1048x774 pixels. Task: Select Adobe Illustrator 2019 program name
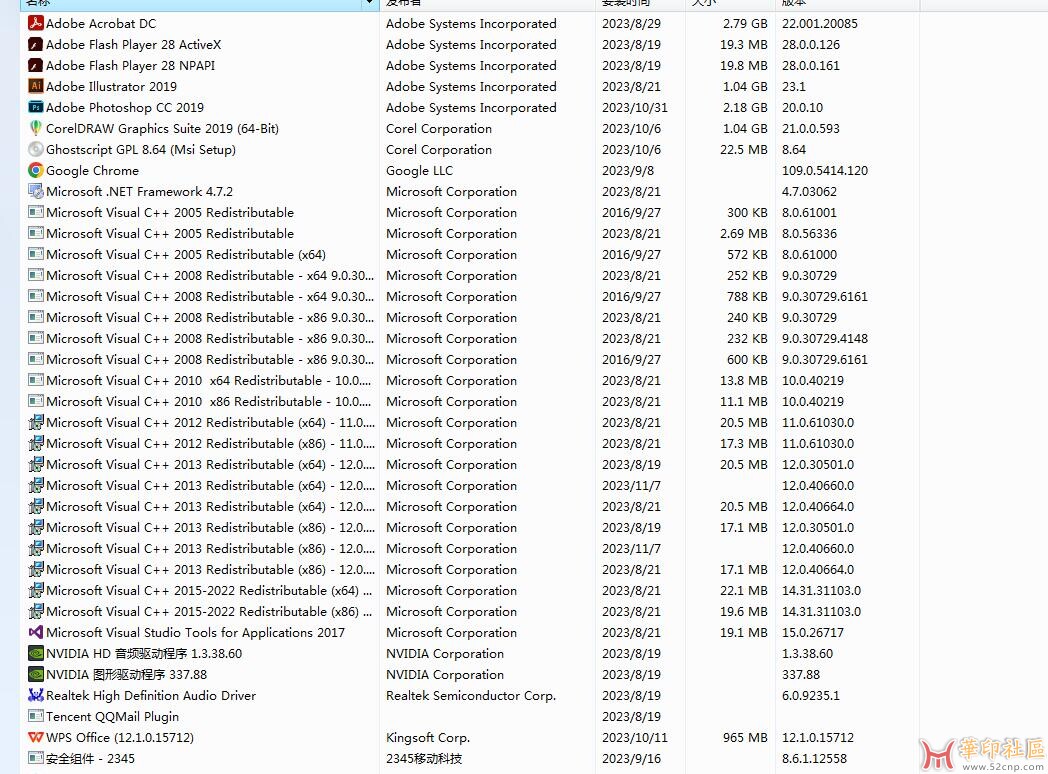pyautogui.click(x=112, y=87)
